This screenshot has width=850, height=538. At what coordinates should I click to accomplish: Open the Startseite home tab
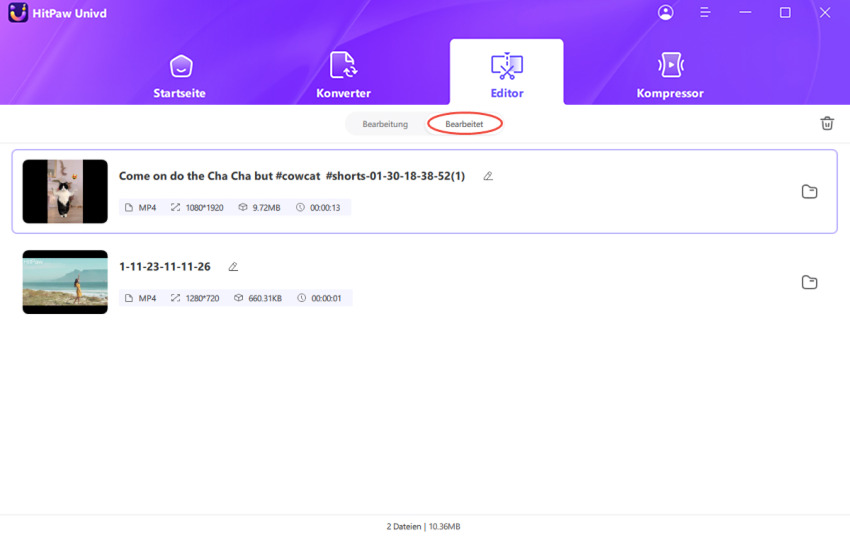tap(180, 76)
